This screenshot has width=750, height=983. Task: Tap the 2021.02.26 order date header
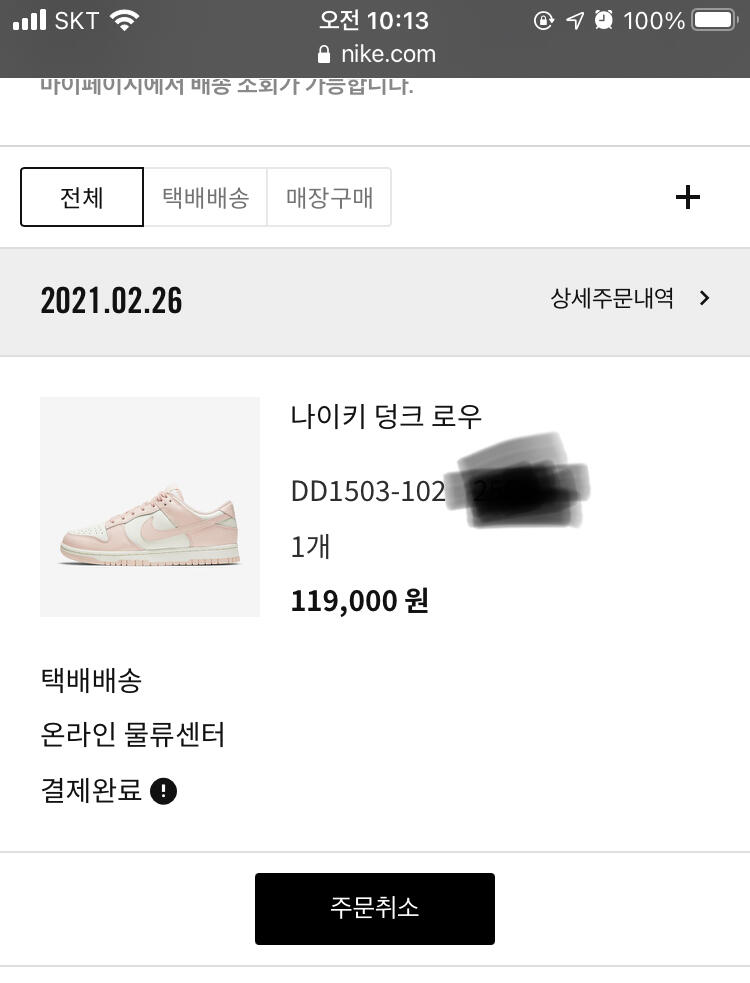pos(111,300)
